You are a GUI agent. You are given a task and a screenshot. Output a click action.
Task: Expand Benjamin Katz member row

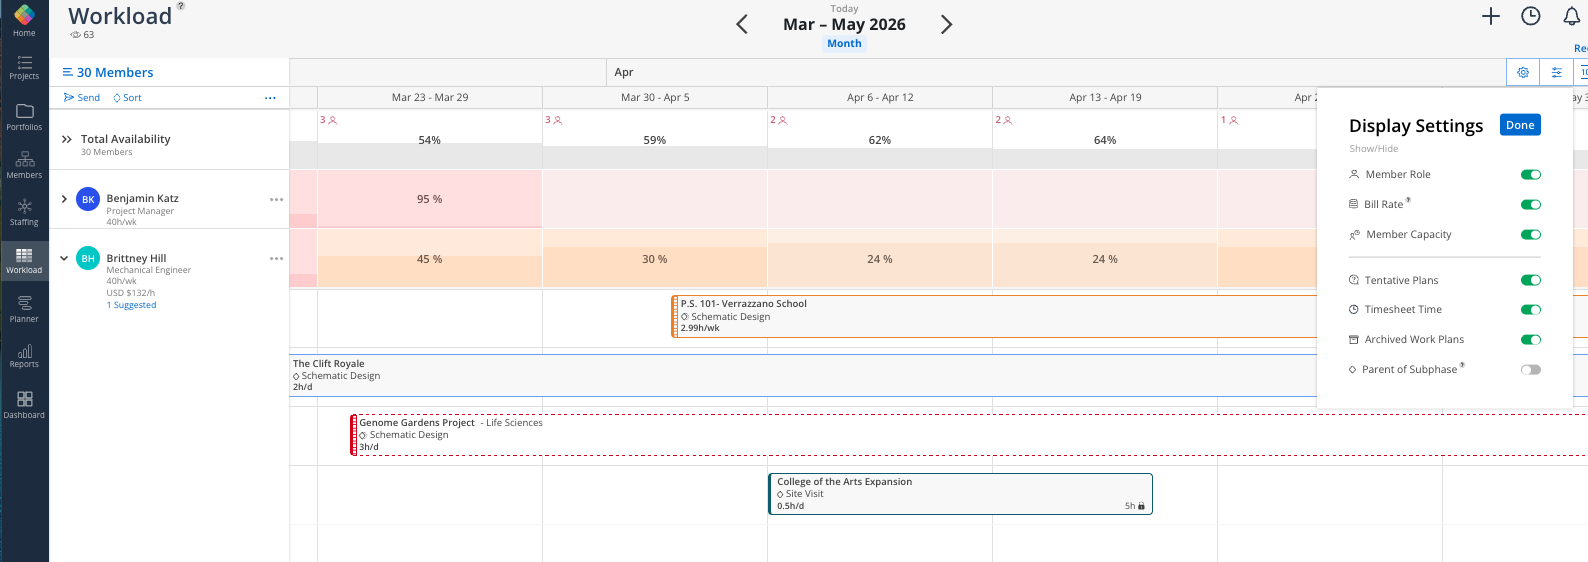point(64,199)
